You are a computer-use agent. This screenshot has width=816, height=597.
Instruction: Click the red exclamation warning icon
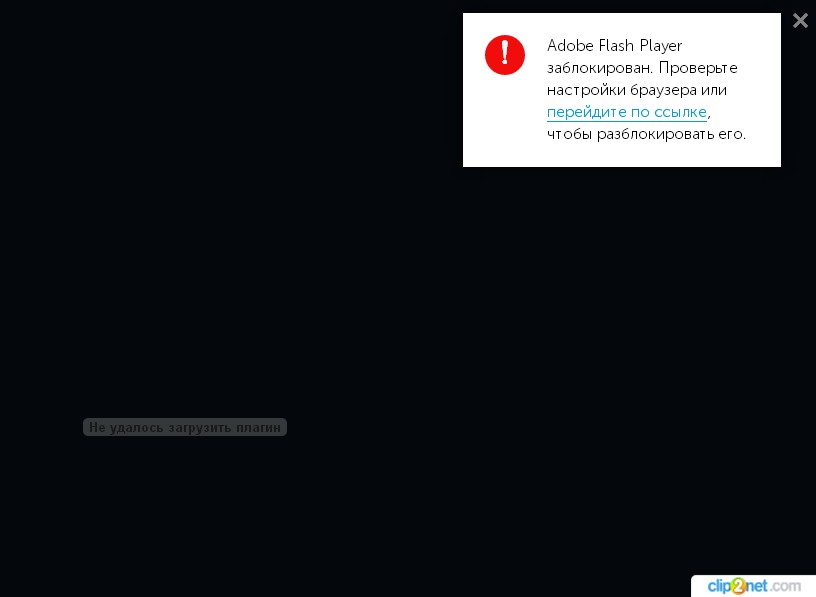505,55
